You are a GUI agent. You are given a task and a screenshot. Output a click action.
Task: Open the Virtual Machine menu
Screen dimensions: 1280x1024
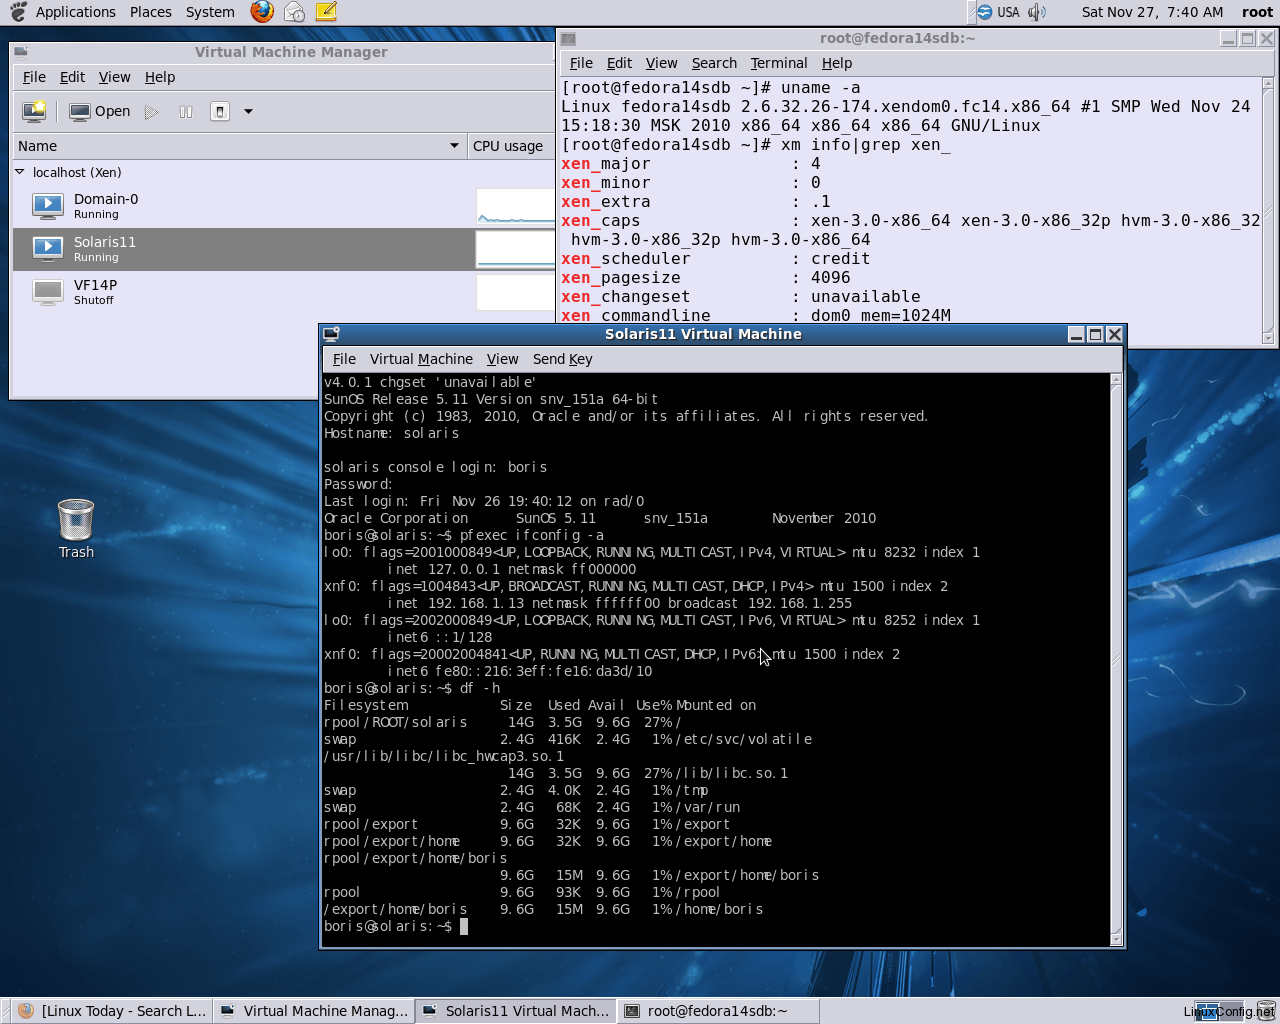[421, 359]
